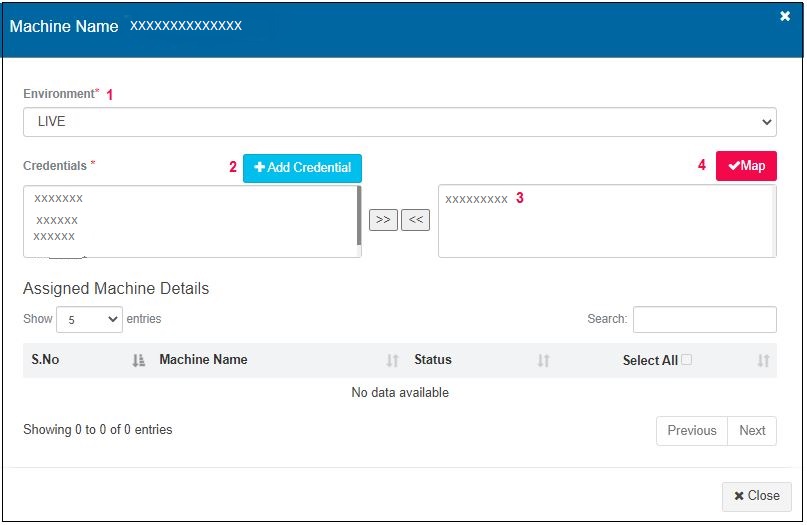Click the S.No column sort icon
The width and height of the screenshot is (807, 525).
tap(138, 361)
